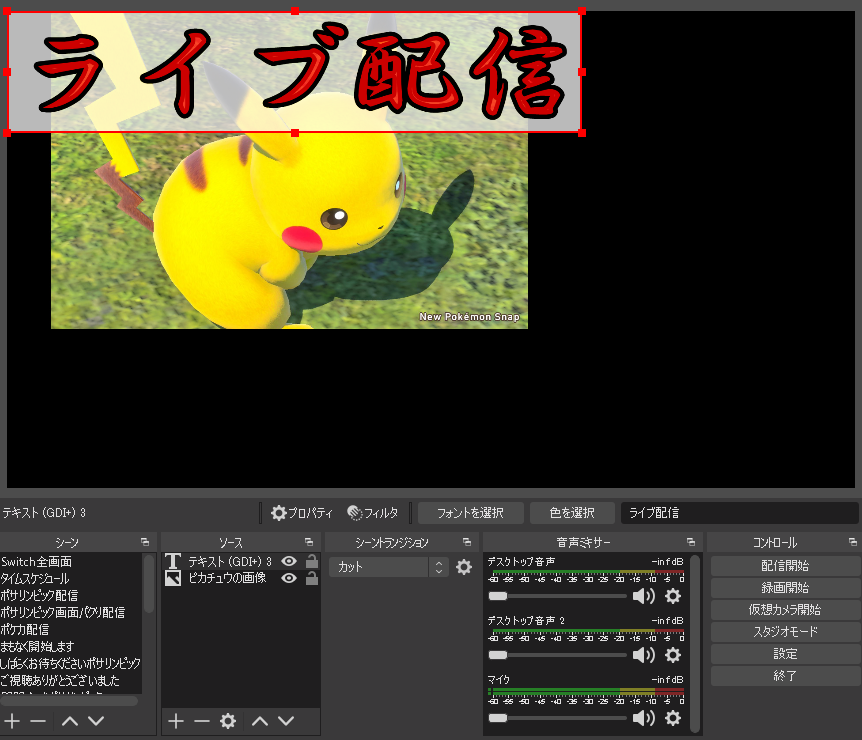The width and height of the screenshot is (862, 740).
Task: Click the 色を選択 button
Action: click(x=572, y=513)
